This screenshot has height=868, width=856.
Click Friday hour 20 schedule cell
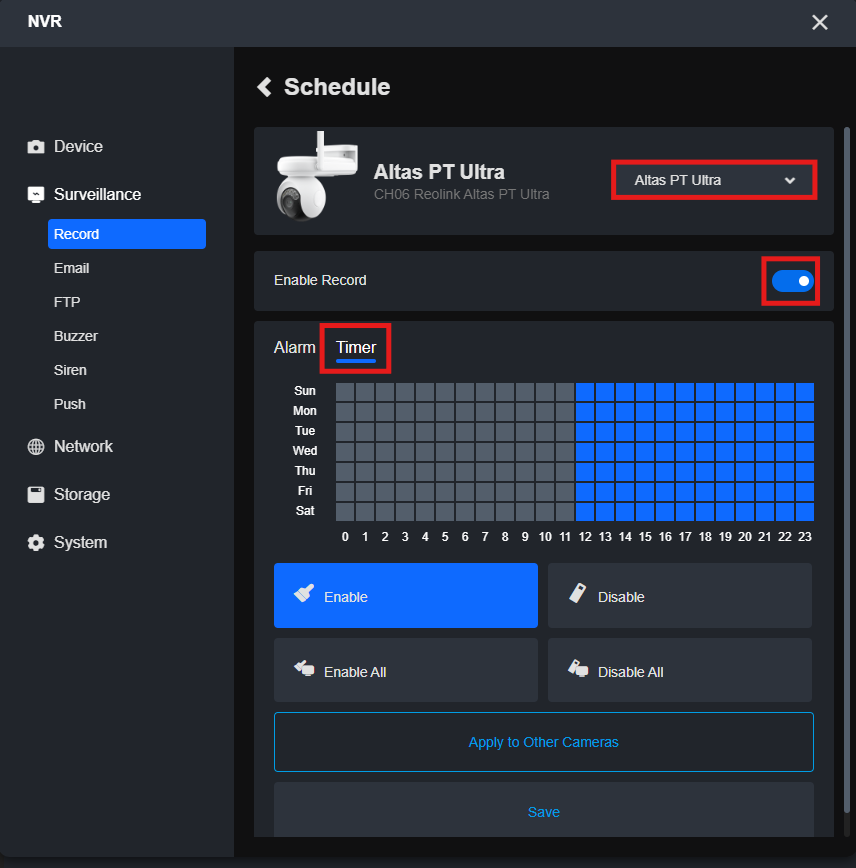[745, 492]
